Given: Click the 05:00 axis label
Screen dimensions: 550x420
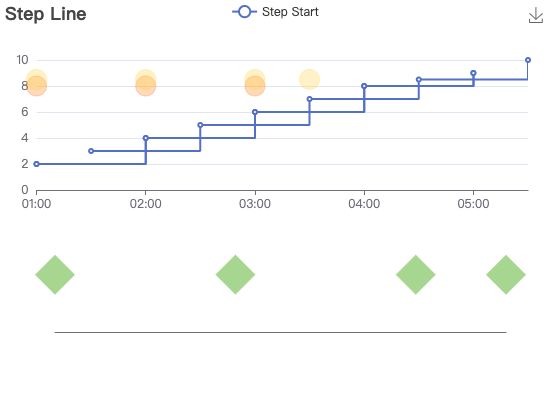Looking at the screenshot, I should click(473, 204).
